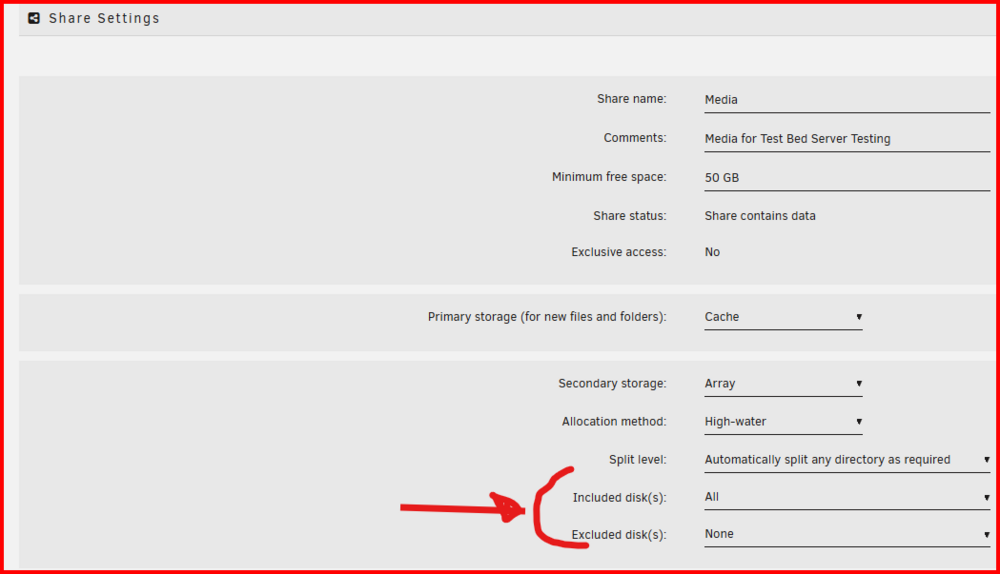Select the Exclusive access 'No' value
Viewport: 1000px width, 574px height.
coord(712,252)
